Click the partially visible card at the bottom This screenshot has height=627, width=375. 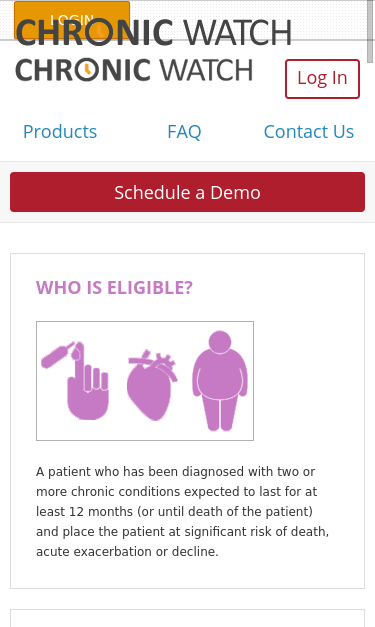pyautogui.click(x=188, y=618)
